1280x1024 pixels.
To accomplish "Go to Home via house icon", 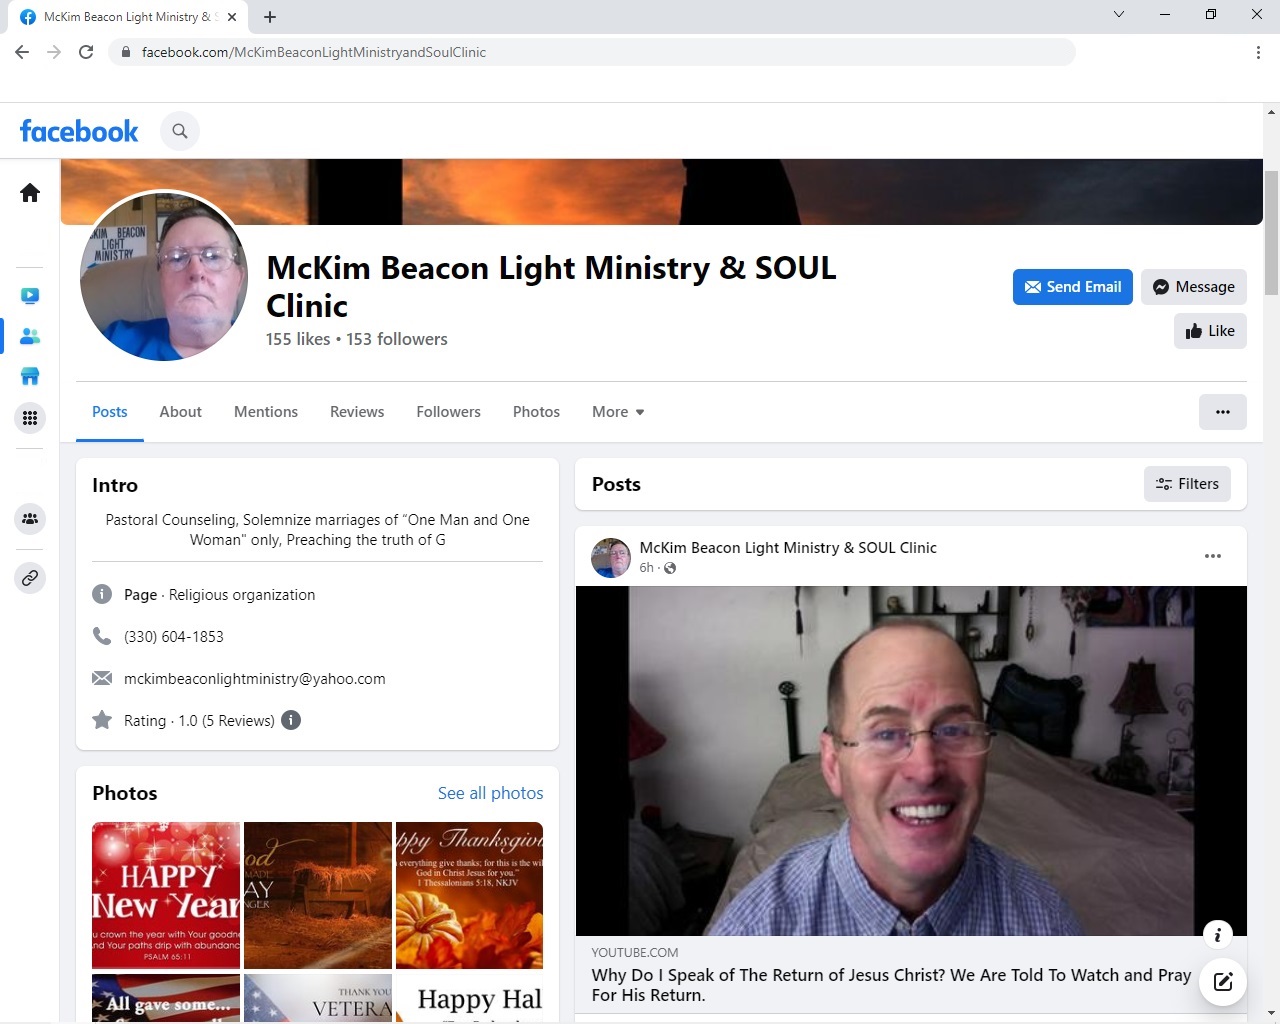I will pos(30,193).
